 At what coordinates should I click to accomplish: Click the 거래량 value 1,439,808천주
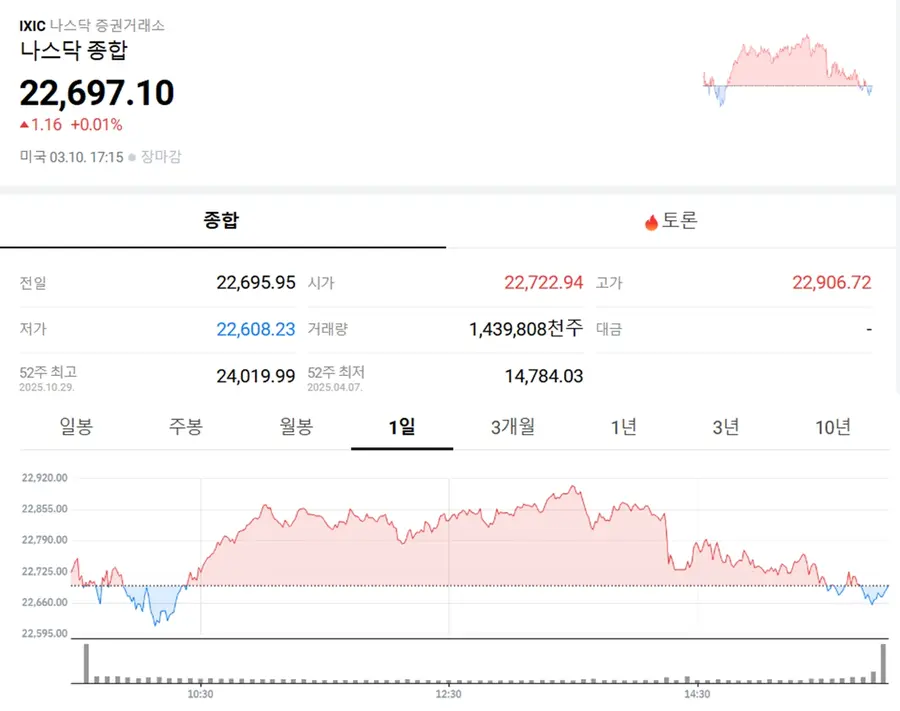click(526, 329)
